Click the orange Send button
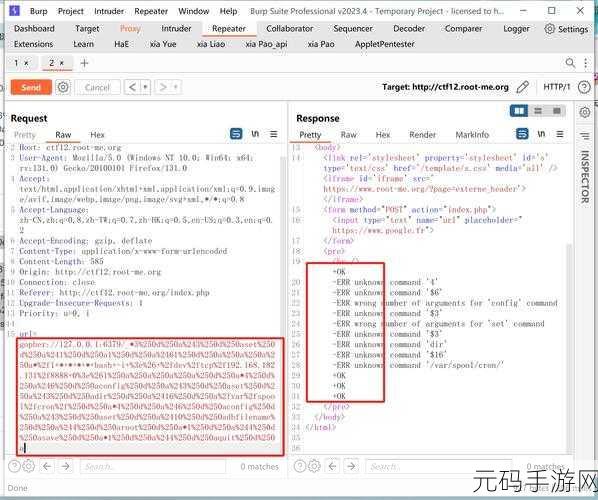This screenshot has height=500, width=598. [31, 87]
